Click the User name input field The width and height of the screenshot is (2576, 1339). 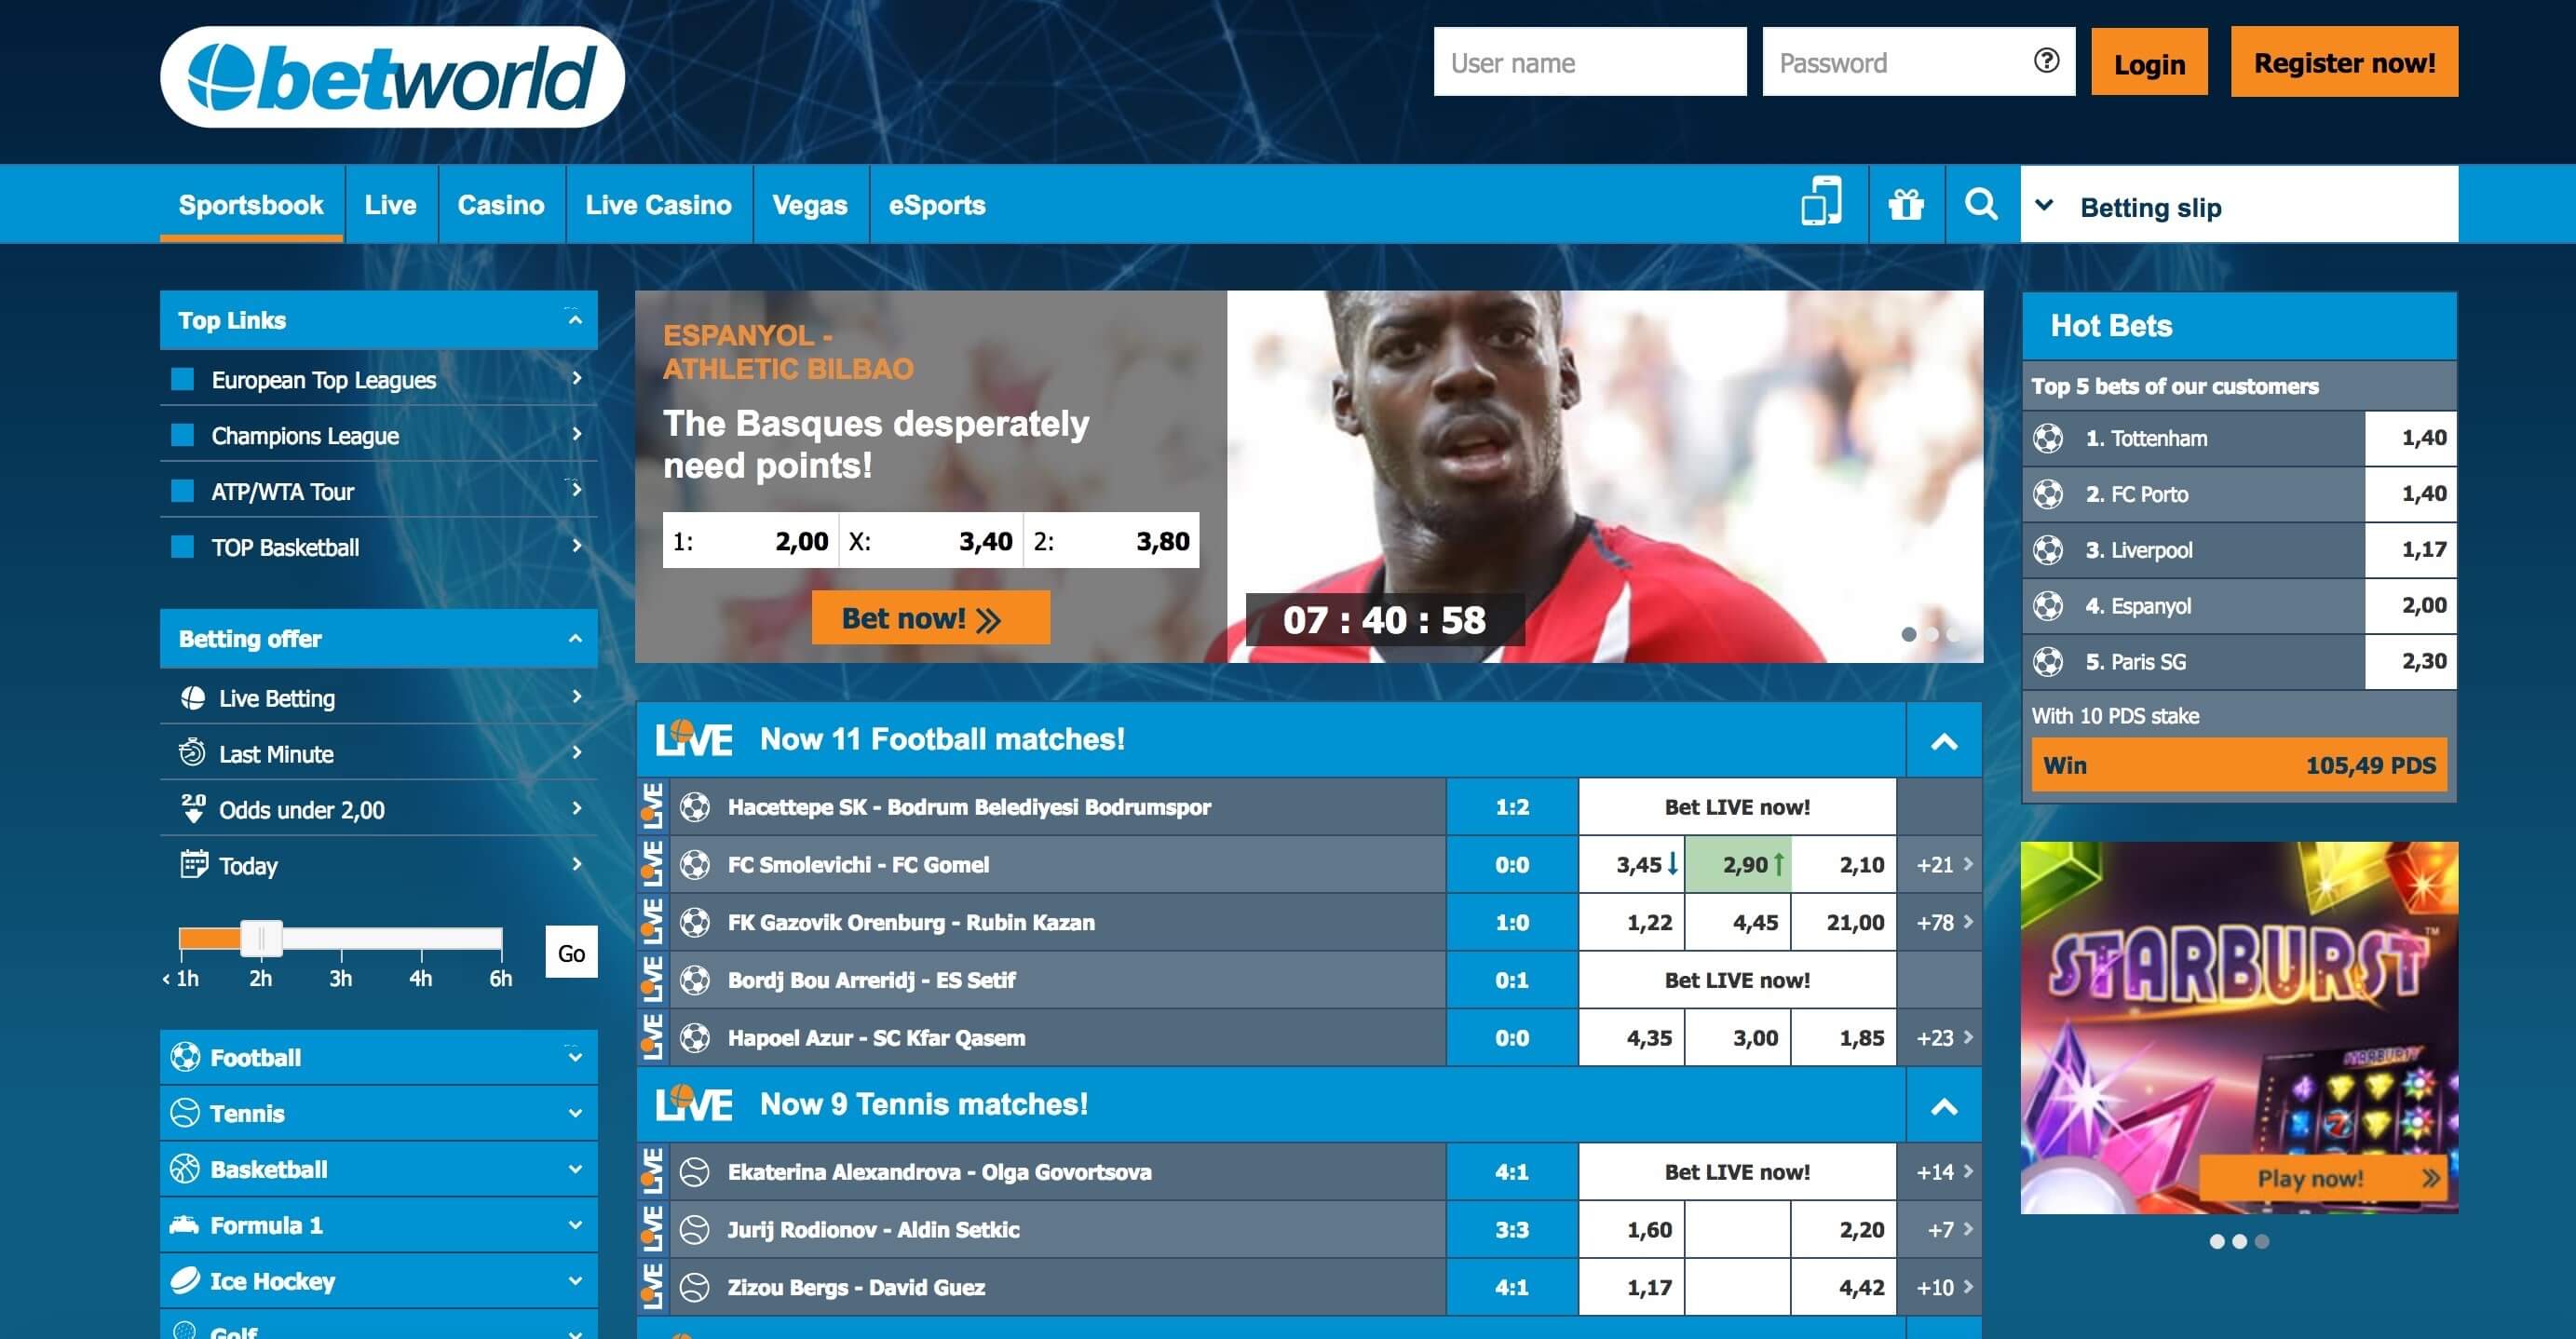point(1590,62)
